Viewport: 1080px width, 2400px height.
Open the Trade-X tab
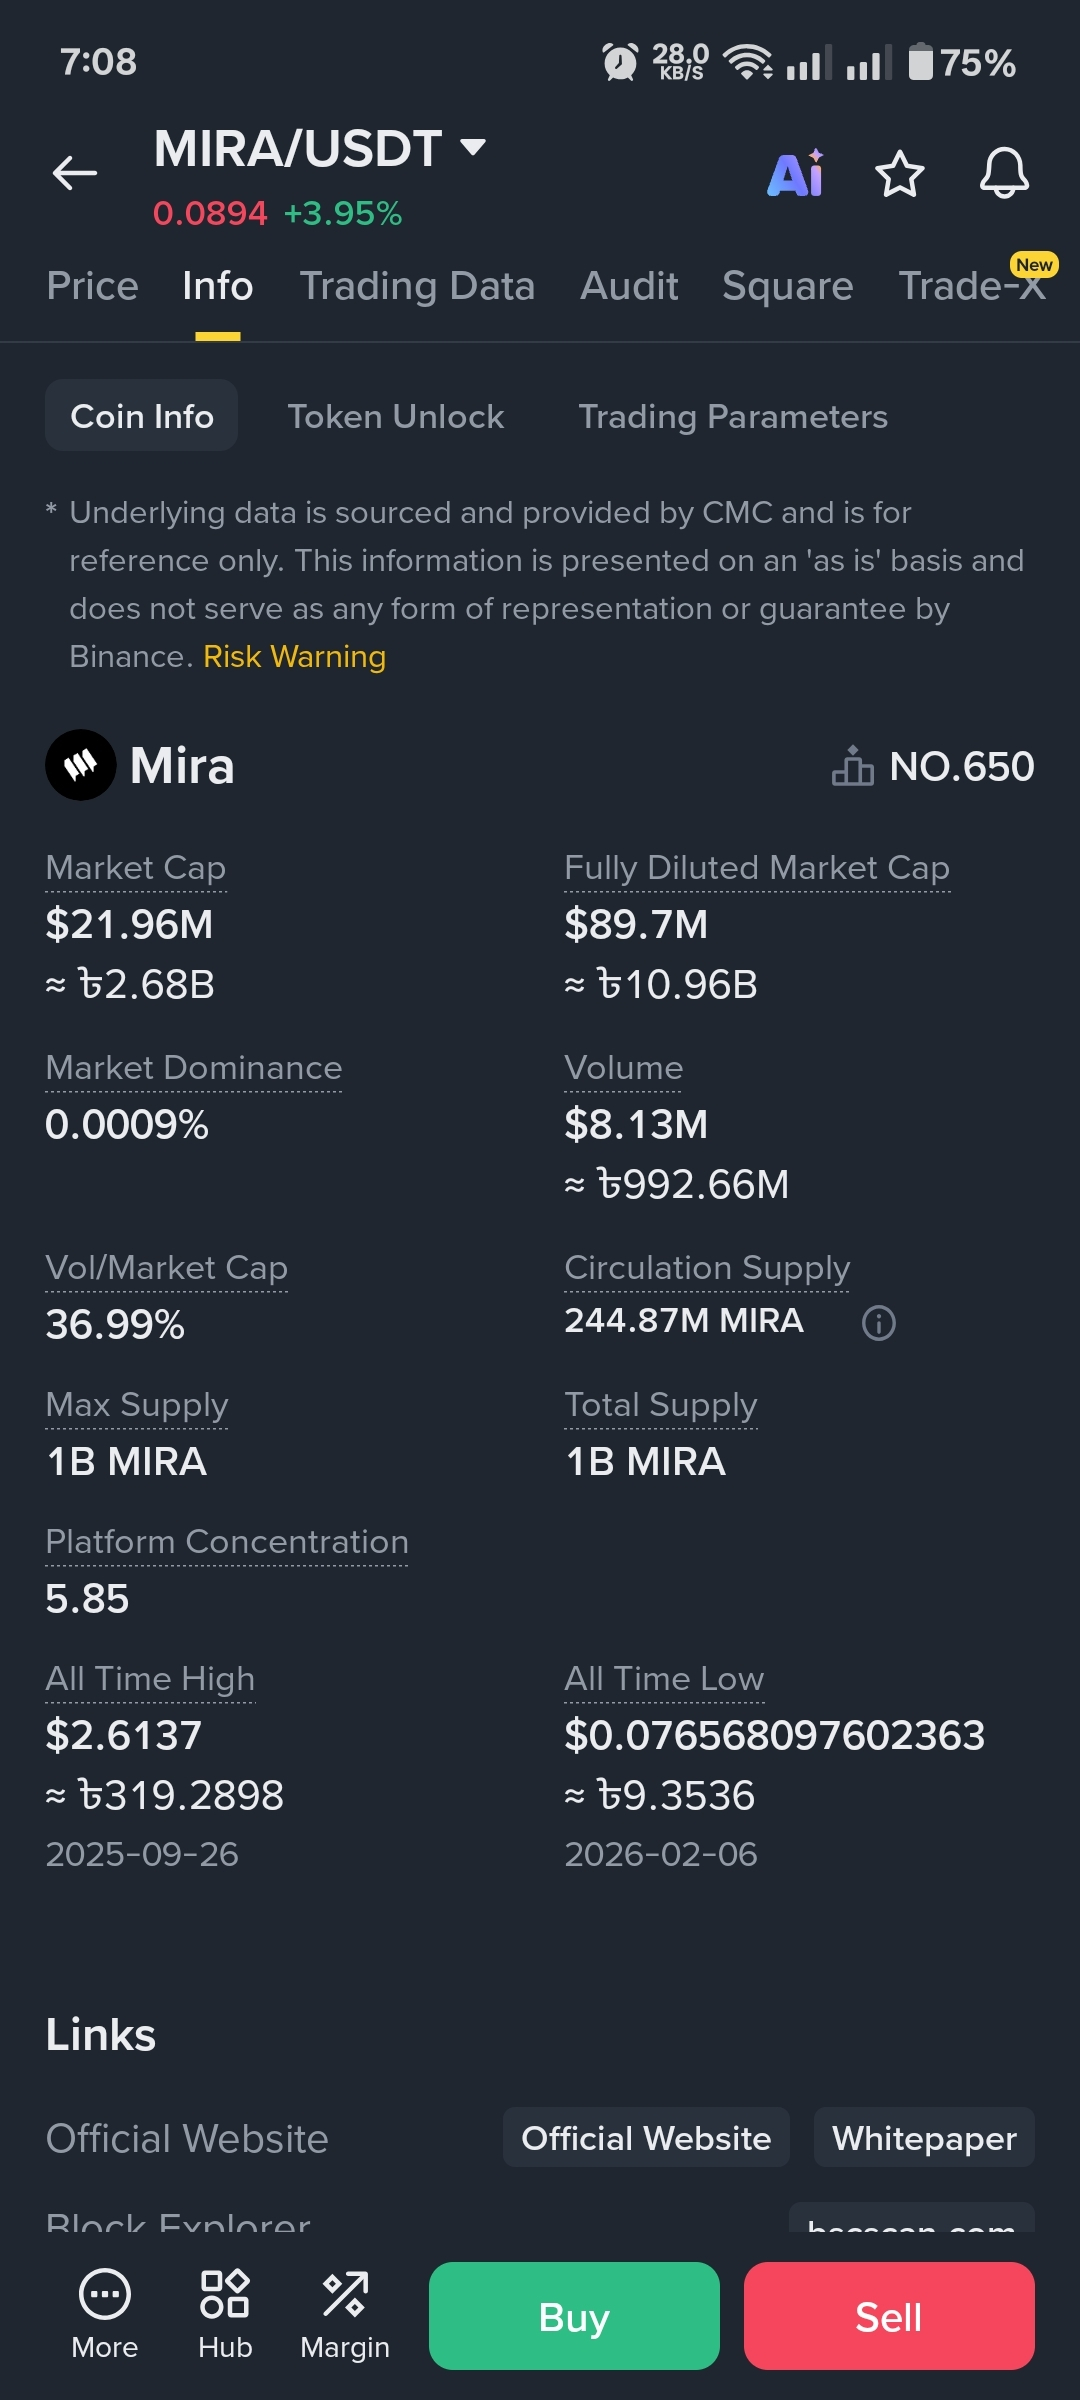(971, 286)
